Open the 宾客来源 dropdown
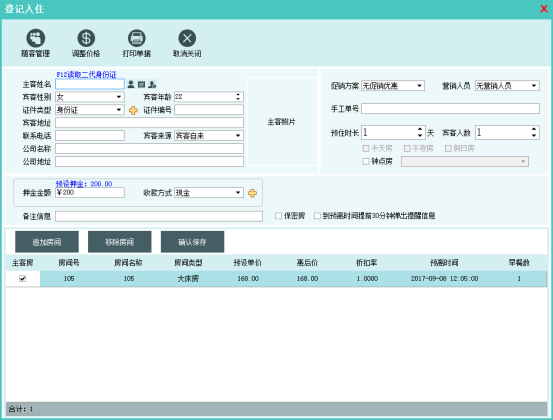Image resolution: width=553 pixels, height=420 pixels. point(238,136)
